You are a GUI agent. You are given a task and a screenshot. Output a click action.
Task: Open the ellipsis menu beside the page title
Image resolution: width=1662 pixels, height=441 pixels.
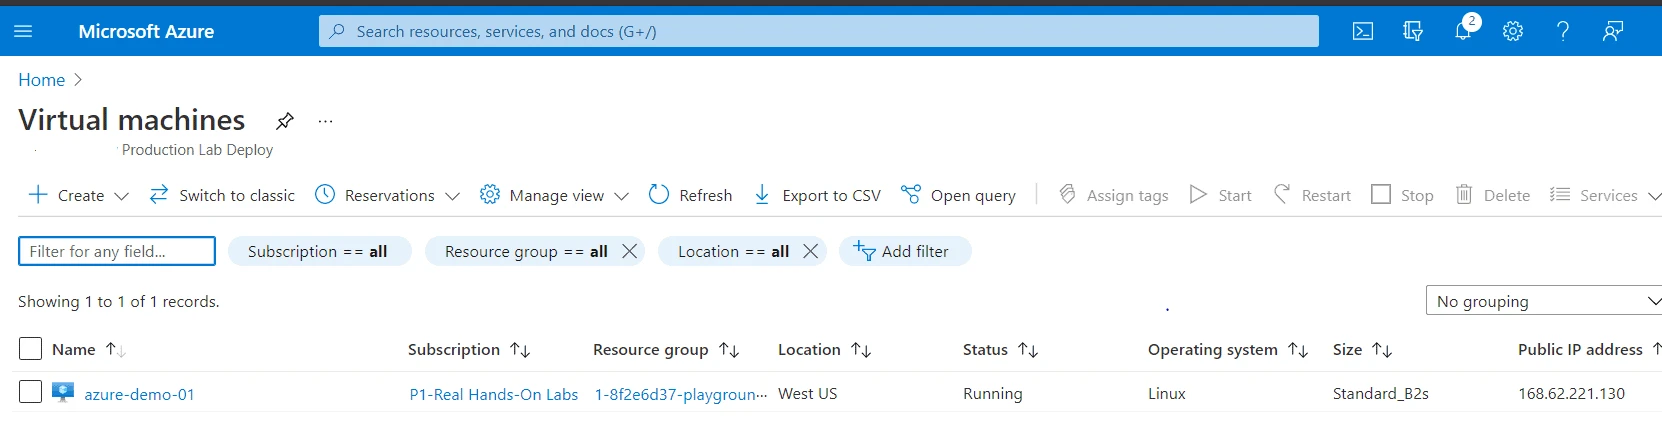(x=325, y=121)
